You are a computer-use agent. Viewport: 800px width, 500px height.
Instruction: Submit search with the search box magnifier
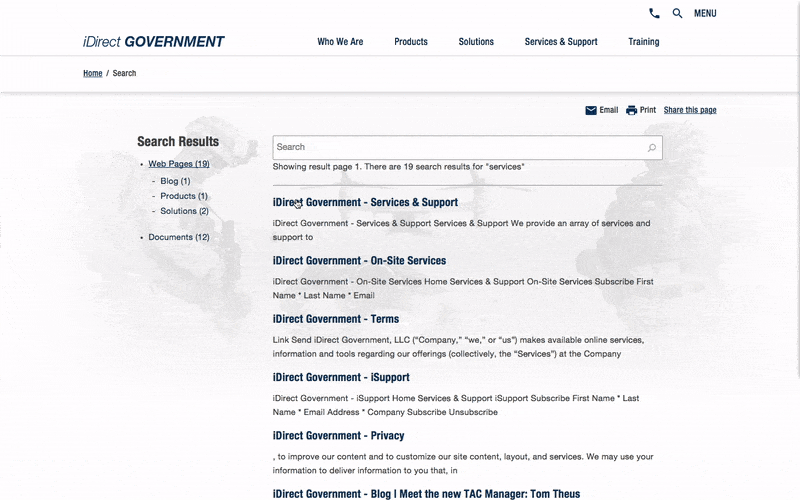[652, 148]
